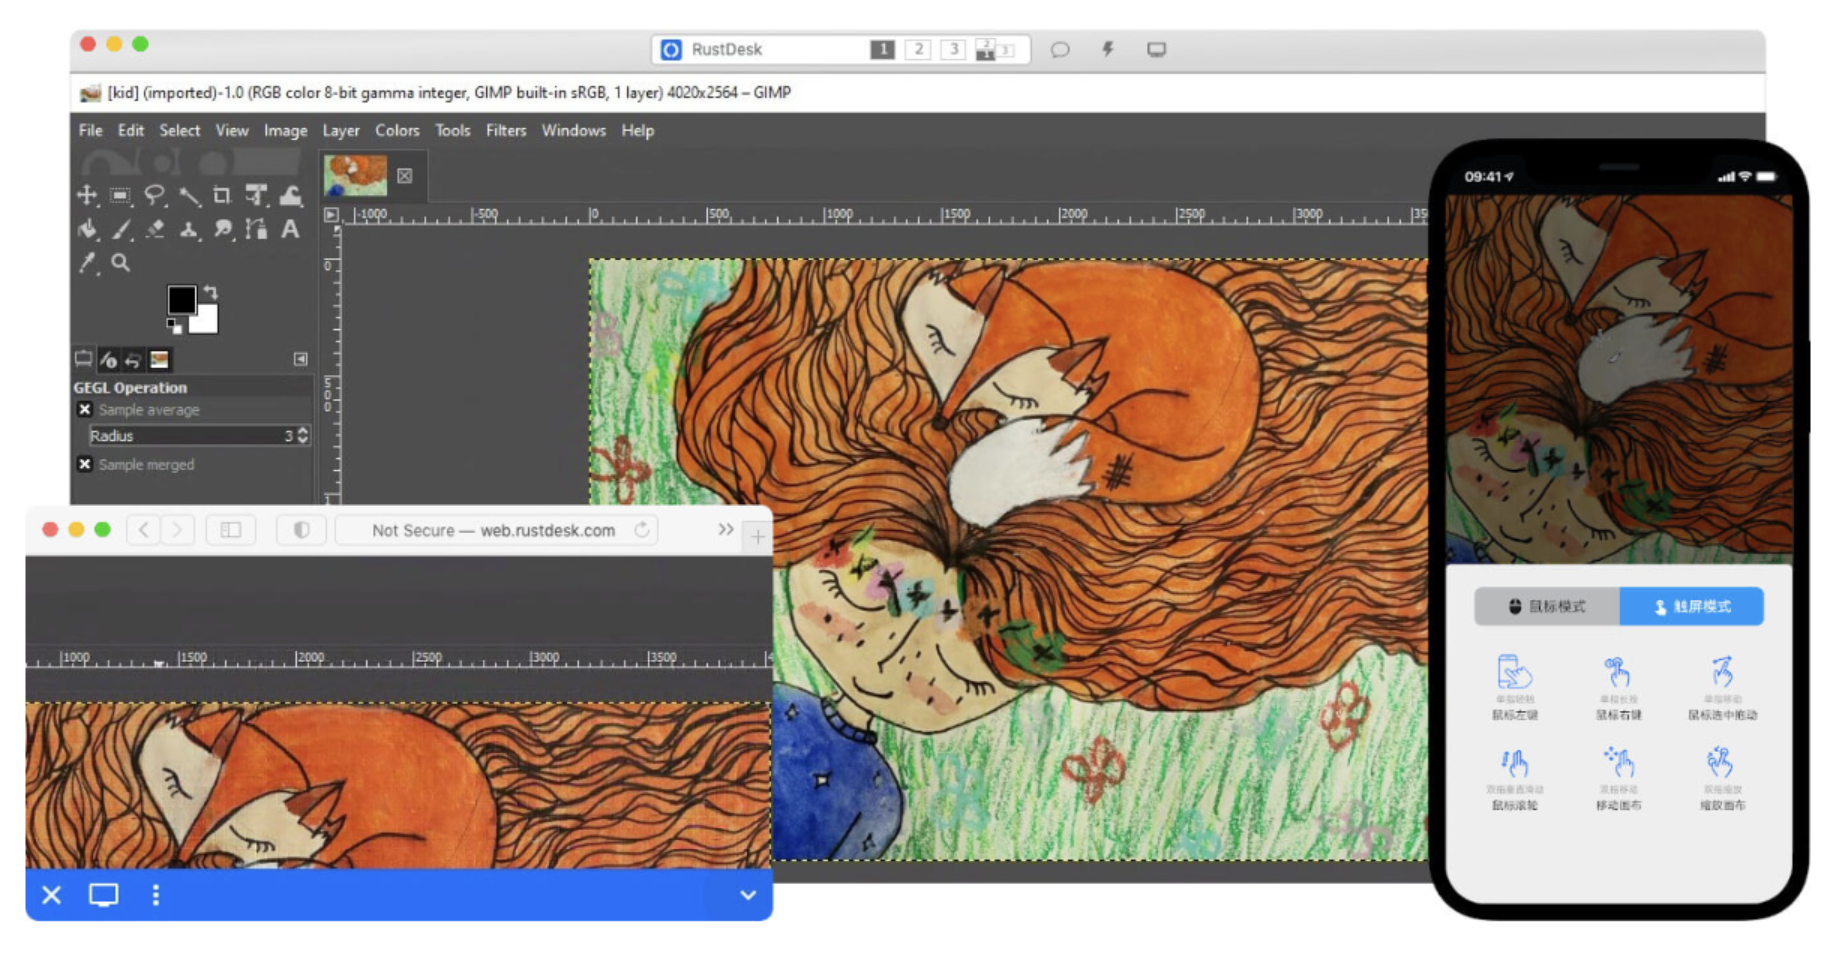Select the Zoom magnifier tool

(121, 263)
